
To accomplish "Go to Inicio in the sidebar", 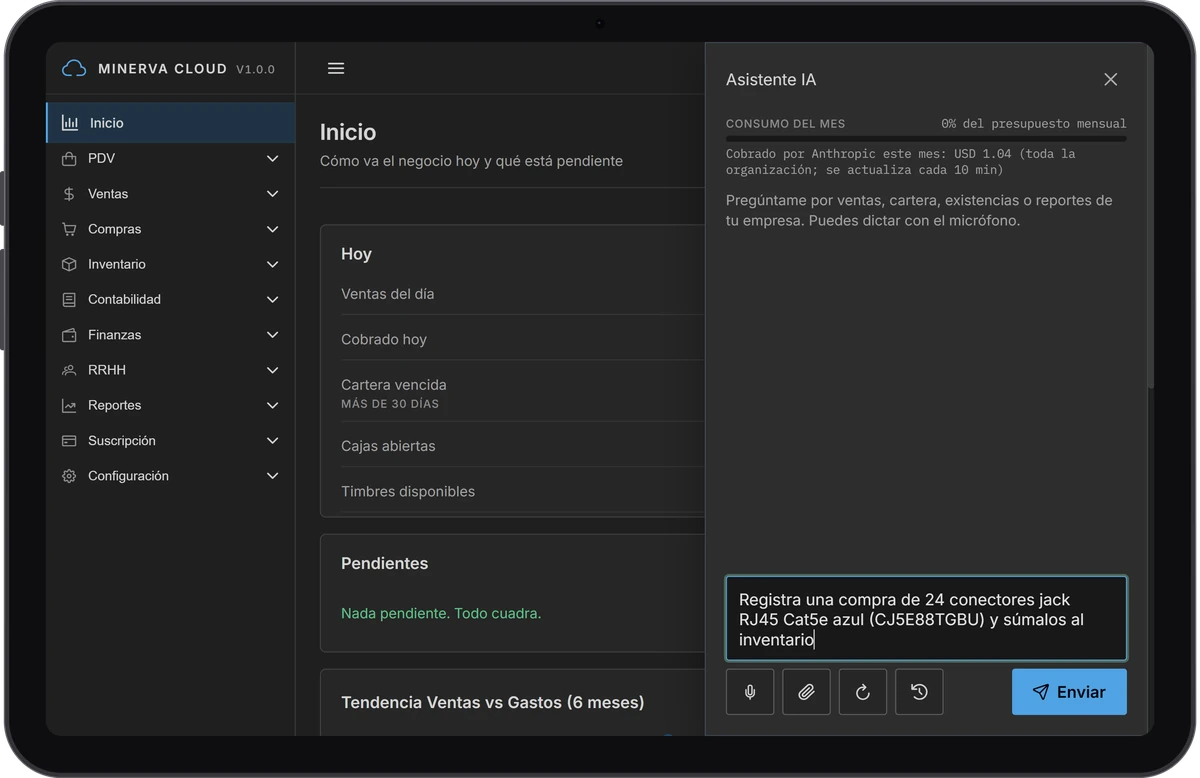I will point(170,123).
